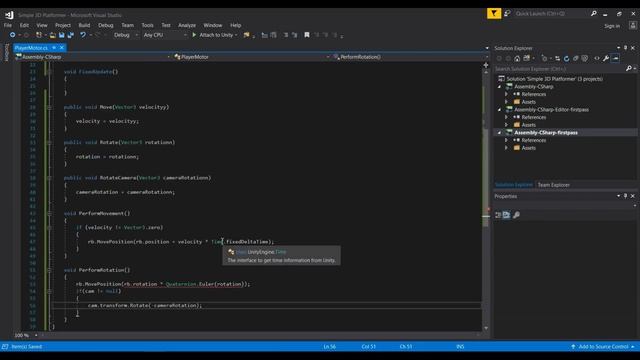This screenshot has height=360, width=640.
Task: Select Assembly-CSharp-firstpass project in the tree
Action: pos(546,133)
